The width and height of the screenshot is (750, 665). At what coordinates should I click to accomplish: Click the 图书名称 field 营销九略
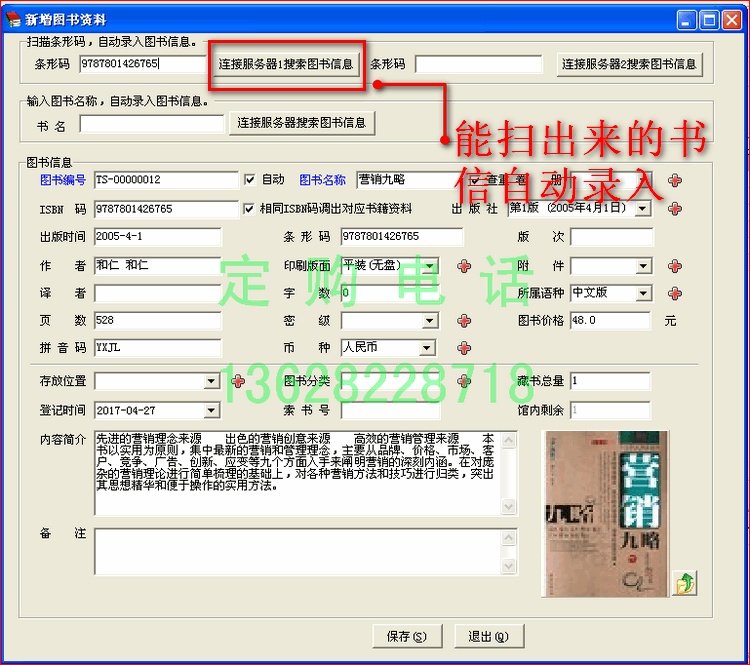coord(411,180)
